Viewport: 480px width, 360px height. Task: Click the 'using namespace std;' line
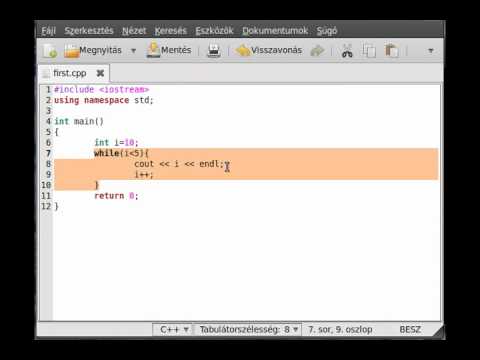point(104,100)
